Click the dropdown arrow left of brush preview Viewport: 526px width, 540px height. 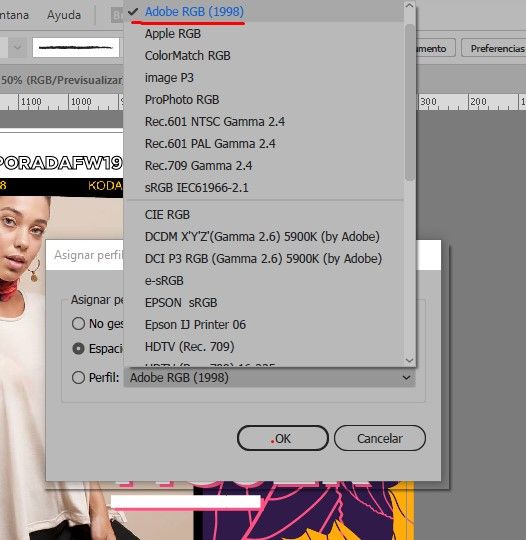(x=17, y=48)
